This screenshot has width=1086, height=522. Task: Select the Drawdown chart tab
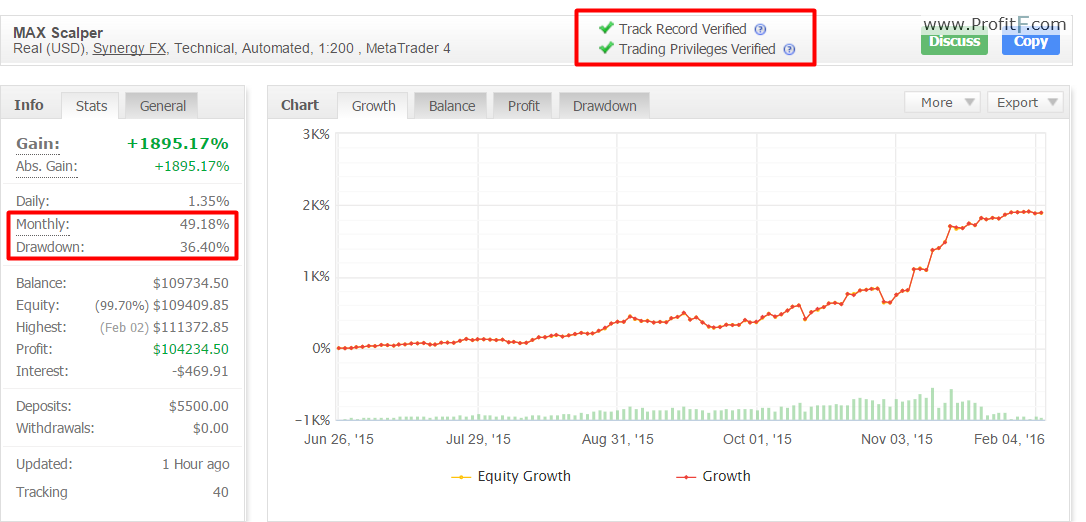pyautogui.click(x=604, y=105)
